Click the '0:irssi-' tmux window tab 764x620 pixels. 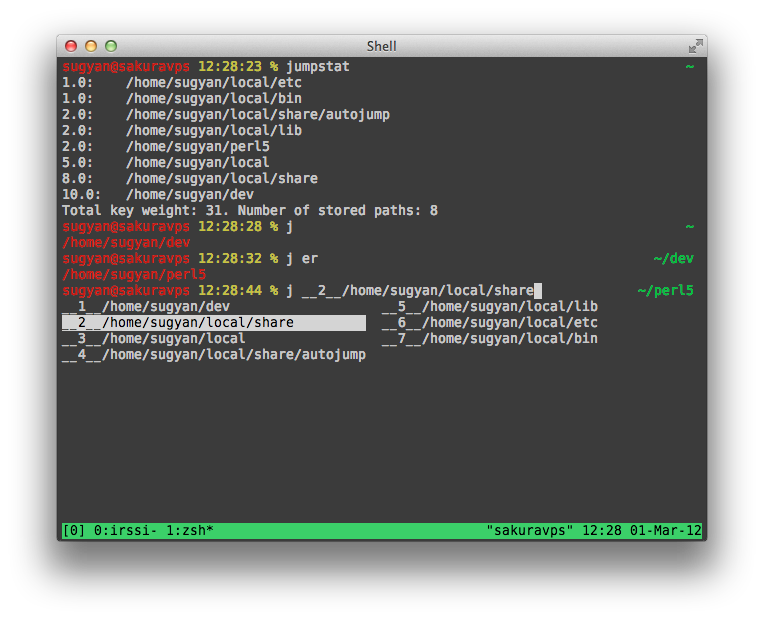tap(125, 530)
